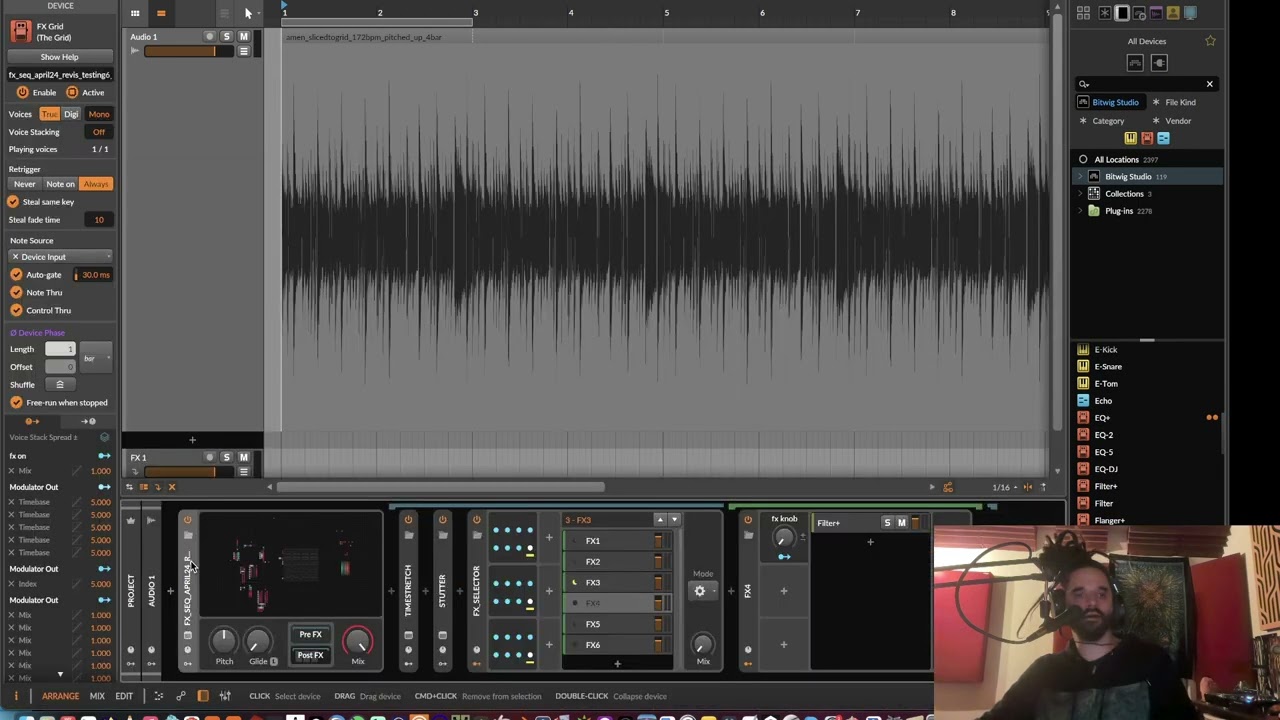1280x720 pixels.
Task: Set Retrigger to Always
Action: pos(96,184)
